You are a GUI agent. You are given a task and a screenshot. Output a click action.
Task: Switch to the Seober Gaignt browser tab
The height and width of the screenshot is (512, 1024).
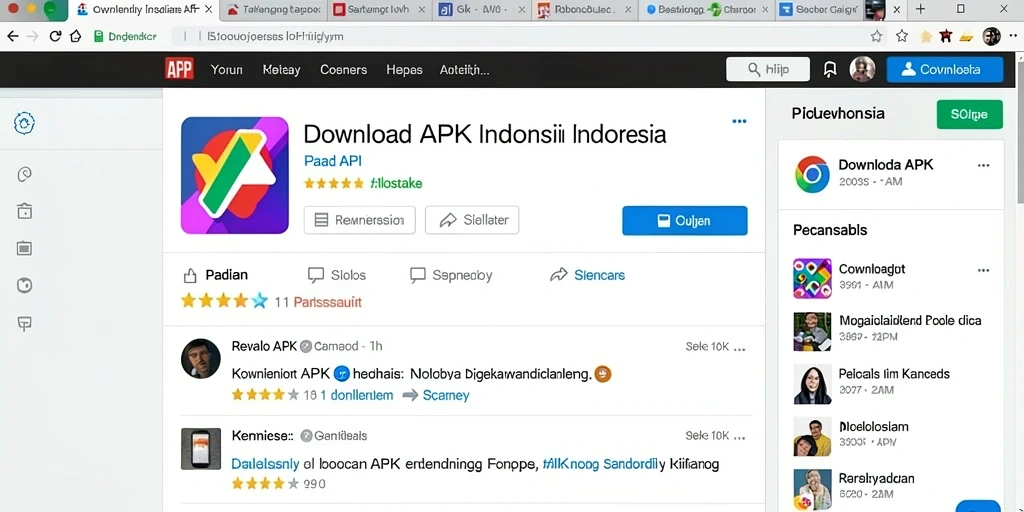[818, 10]
